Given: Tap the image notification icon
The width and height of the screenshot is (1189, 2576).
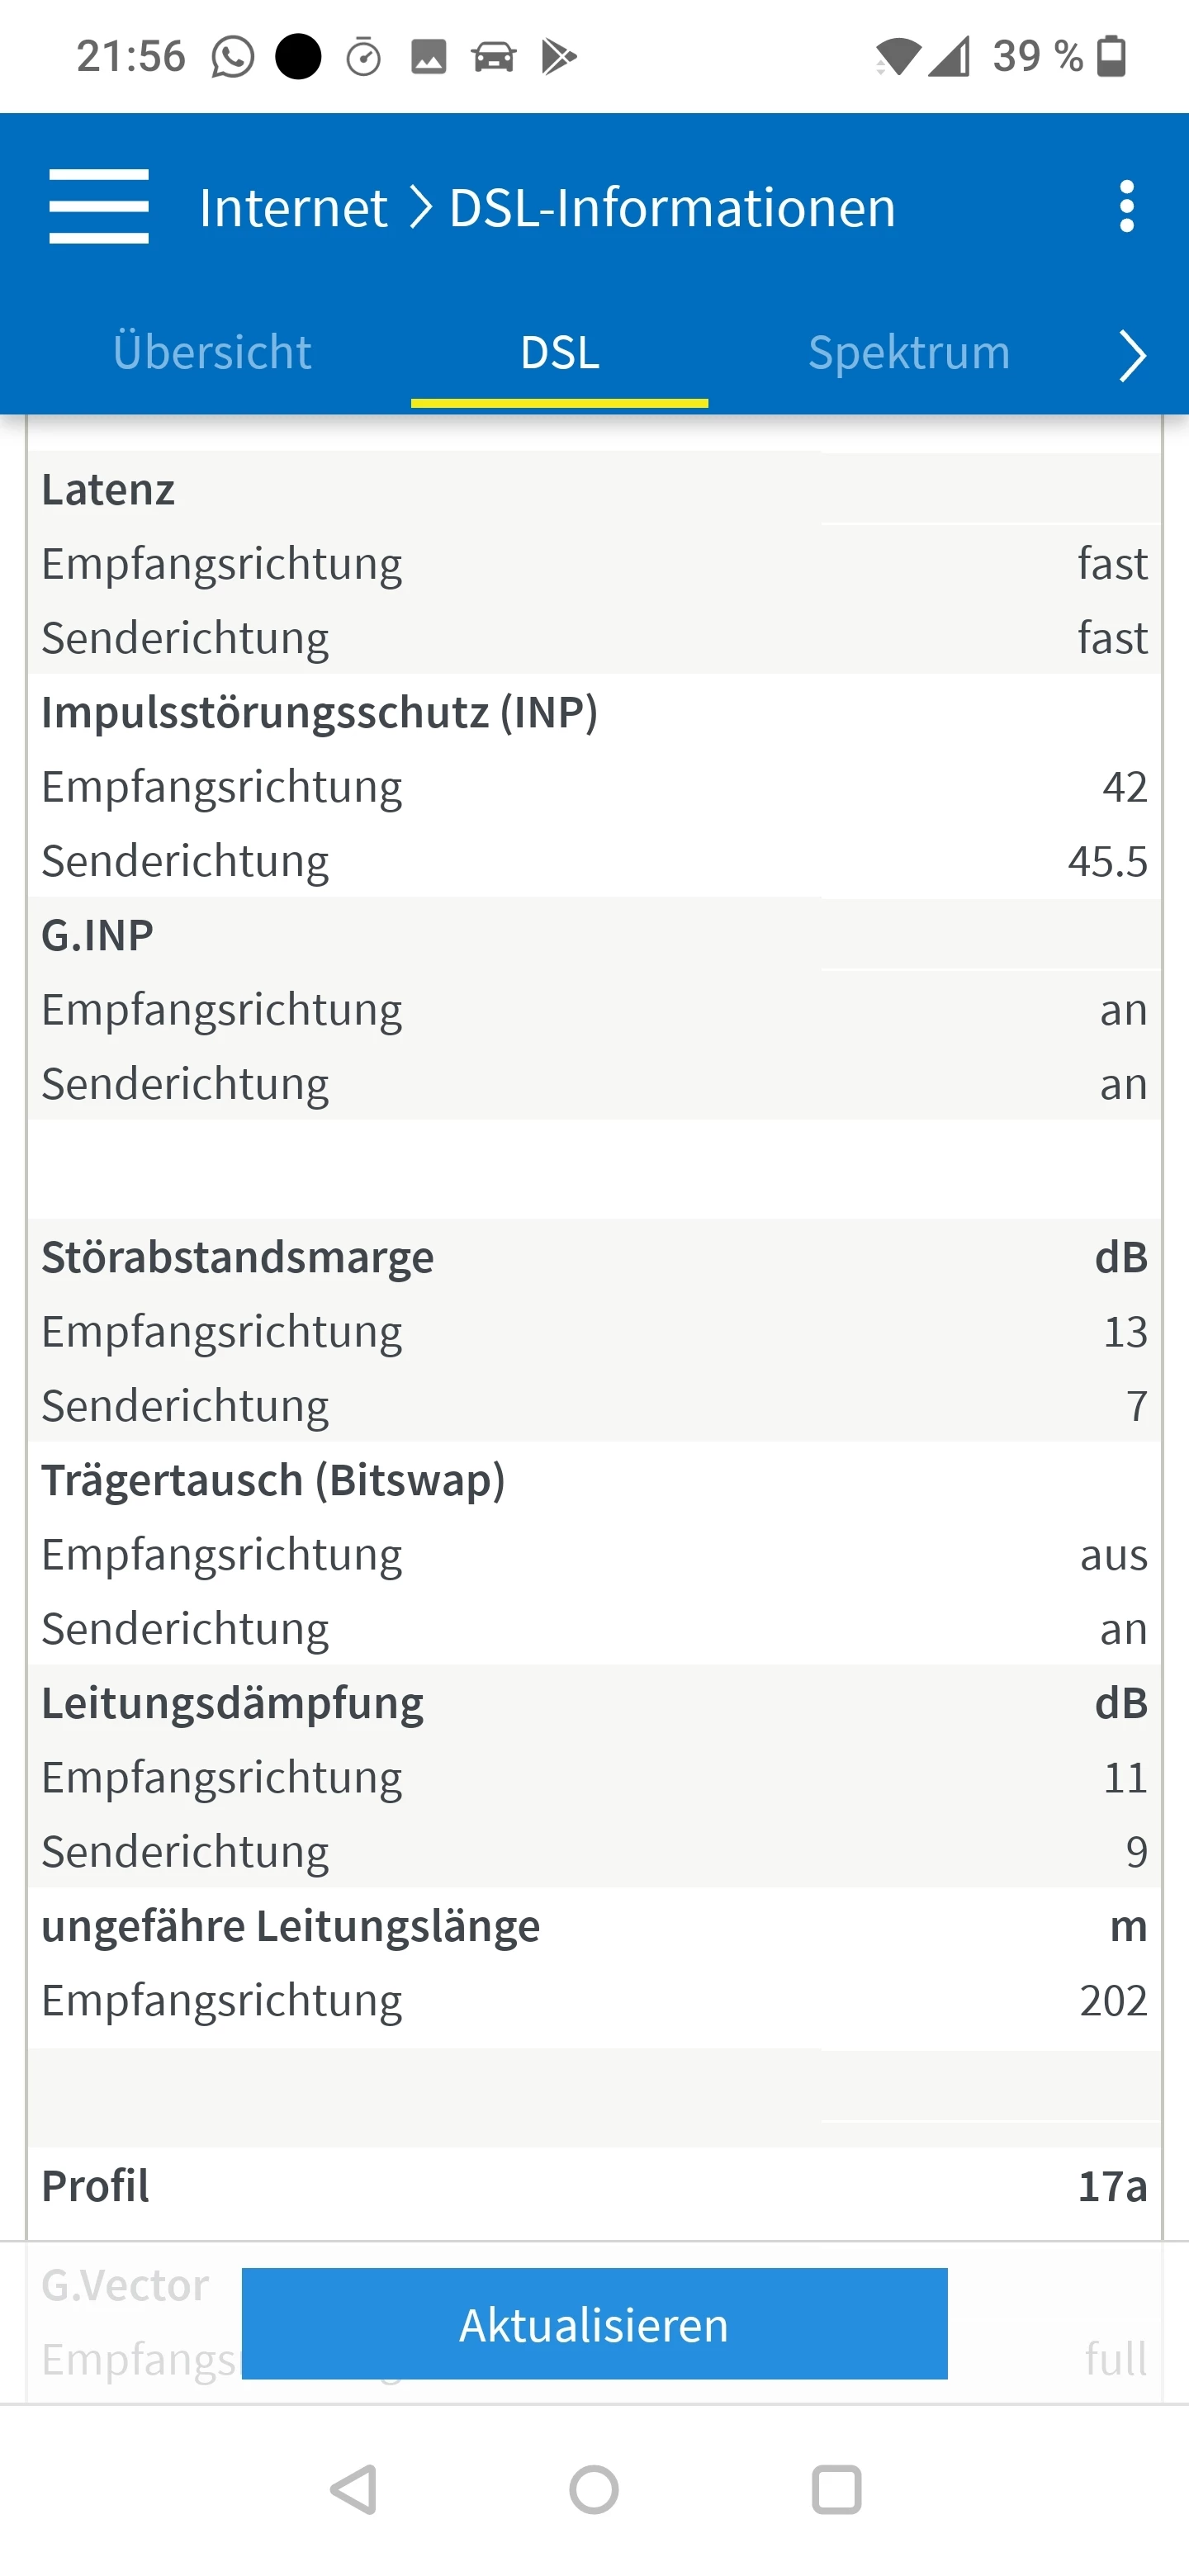Looking at the screenshot, I should click(x=428, y=57).
